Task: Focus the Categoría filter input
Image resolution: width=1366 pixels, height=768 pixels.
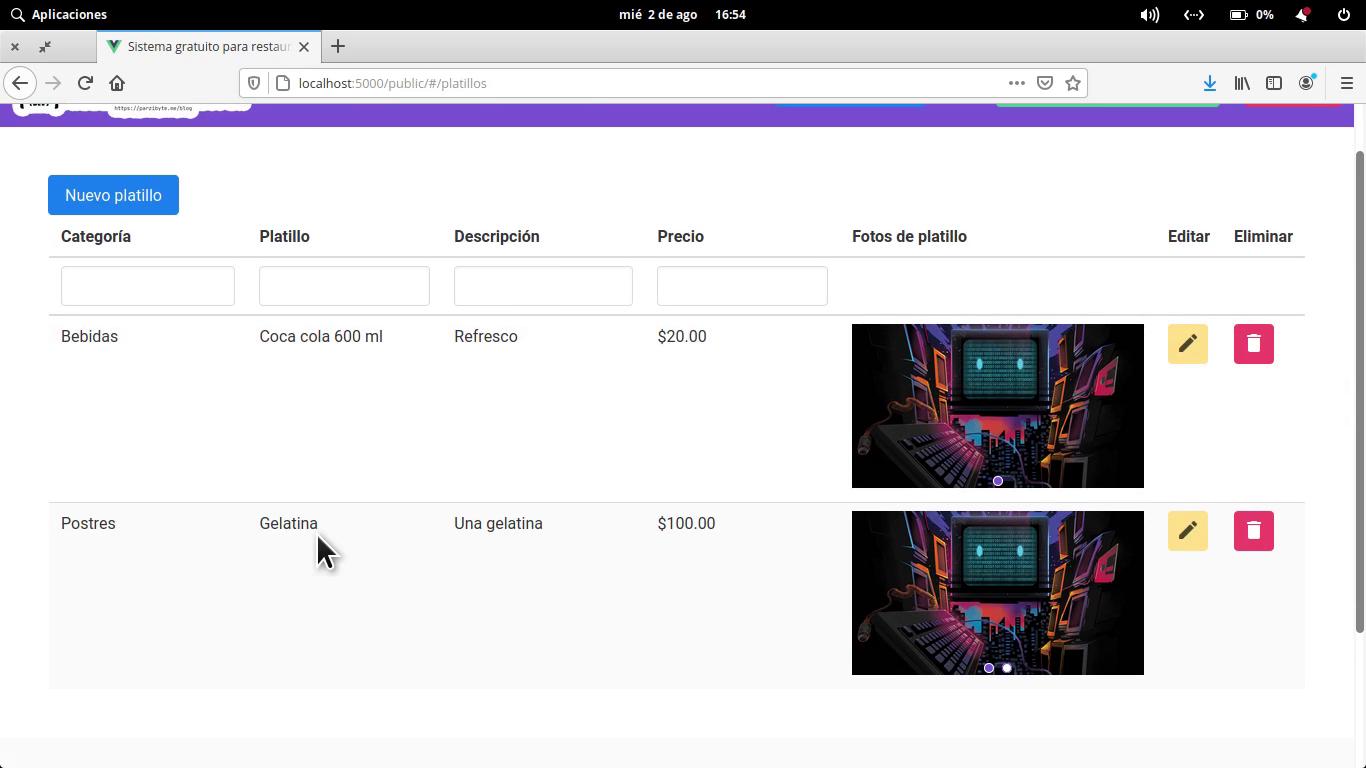Action: pos(147,286)
